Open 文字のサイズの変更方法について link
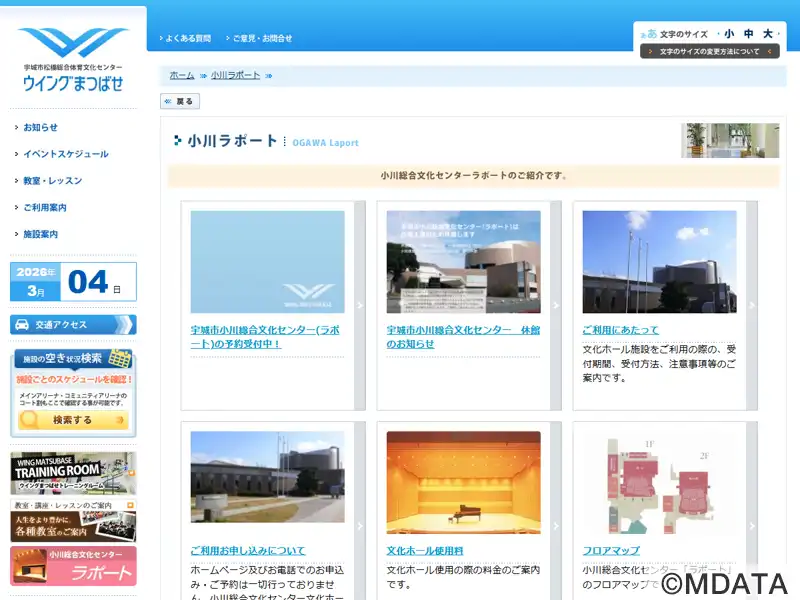 [710, 51]
